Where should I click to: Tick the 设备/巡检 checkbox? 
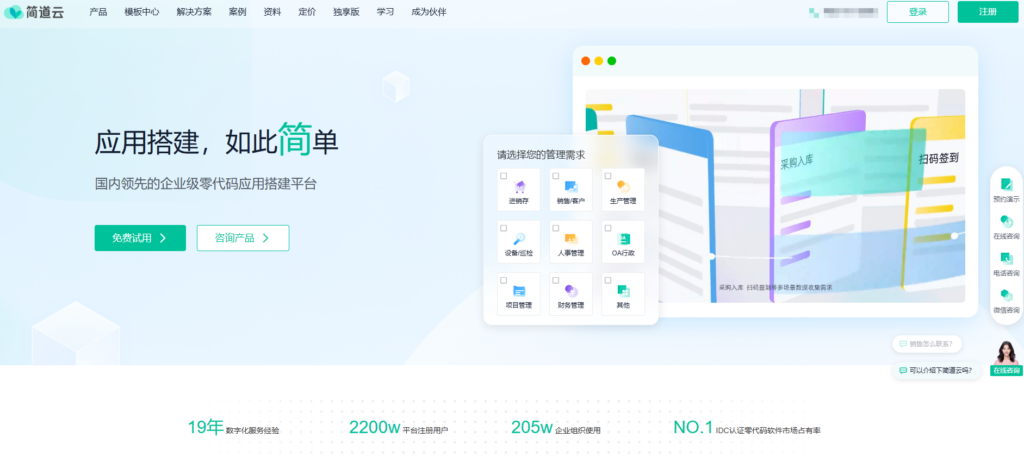coord(504,228)
